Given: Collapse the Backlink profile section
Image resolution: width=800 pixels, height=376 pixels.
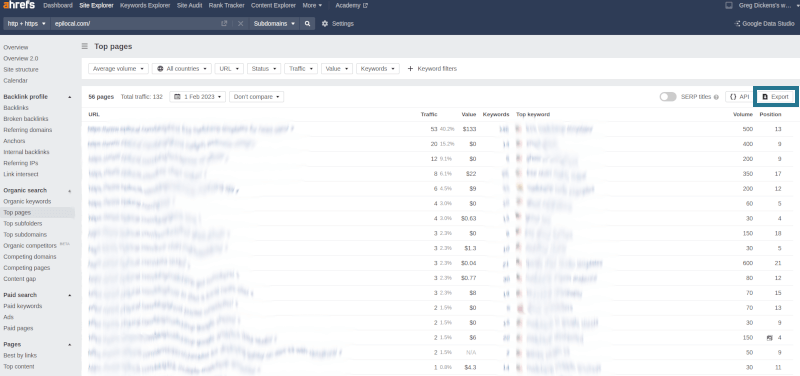Looking at the screenshot, I should 70,97.
